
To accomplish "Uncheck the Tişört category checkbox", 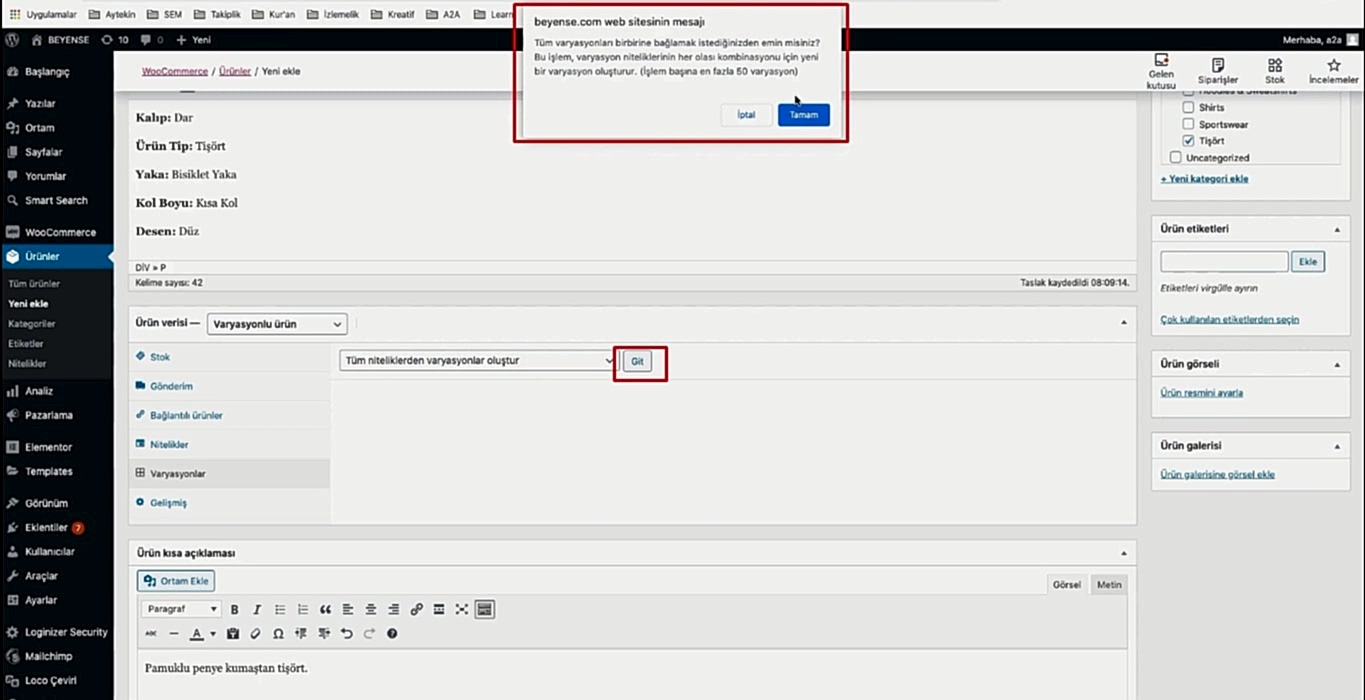I will [x=1188, y=141].
